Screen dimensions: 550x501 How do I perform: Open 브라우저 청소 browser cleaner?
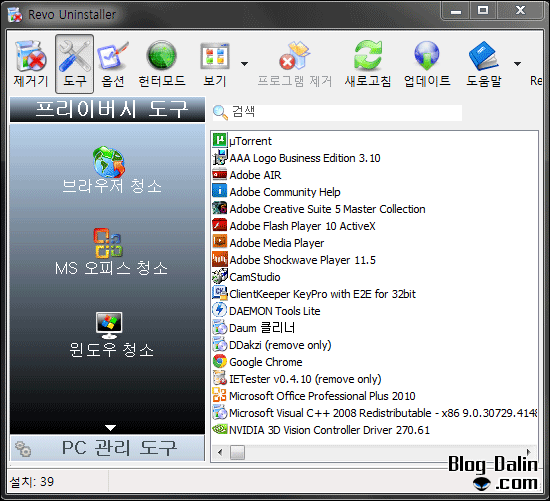coord(112,171)
